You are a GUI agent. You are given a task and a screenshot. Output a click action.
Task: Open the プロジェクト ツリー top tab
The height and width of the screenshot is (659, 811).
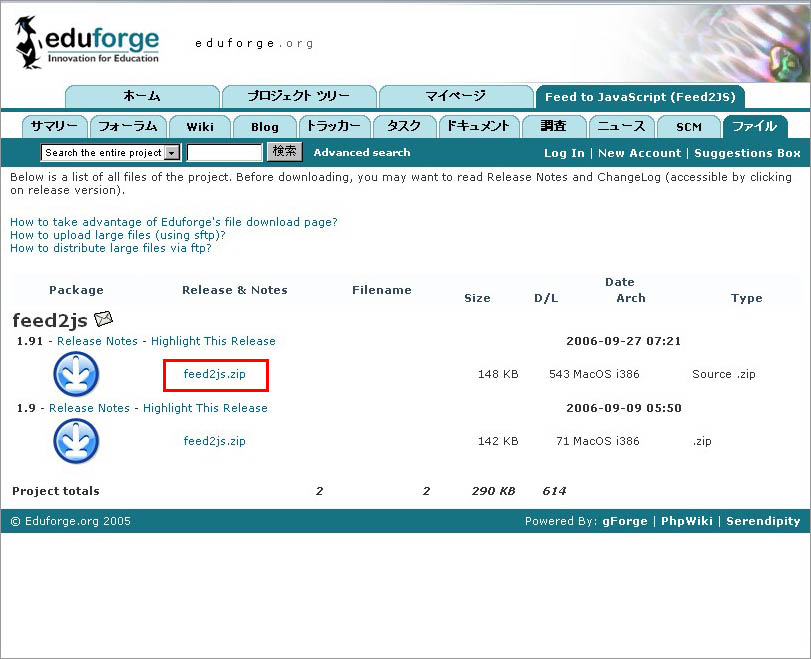pos(299,97)
